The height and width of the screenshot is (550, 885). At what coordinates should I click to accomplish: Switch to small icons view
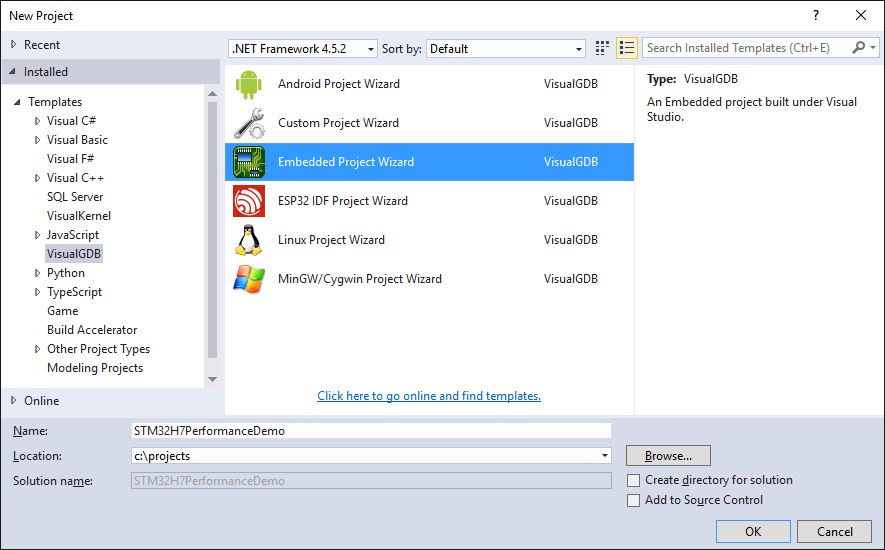602,49
